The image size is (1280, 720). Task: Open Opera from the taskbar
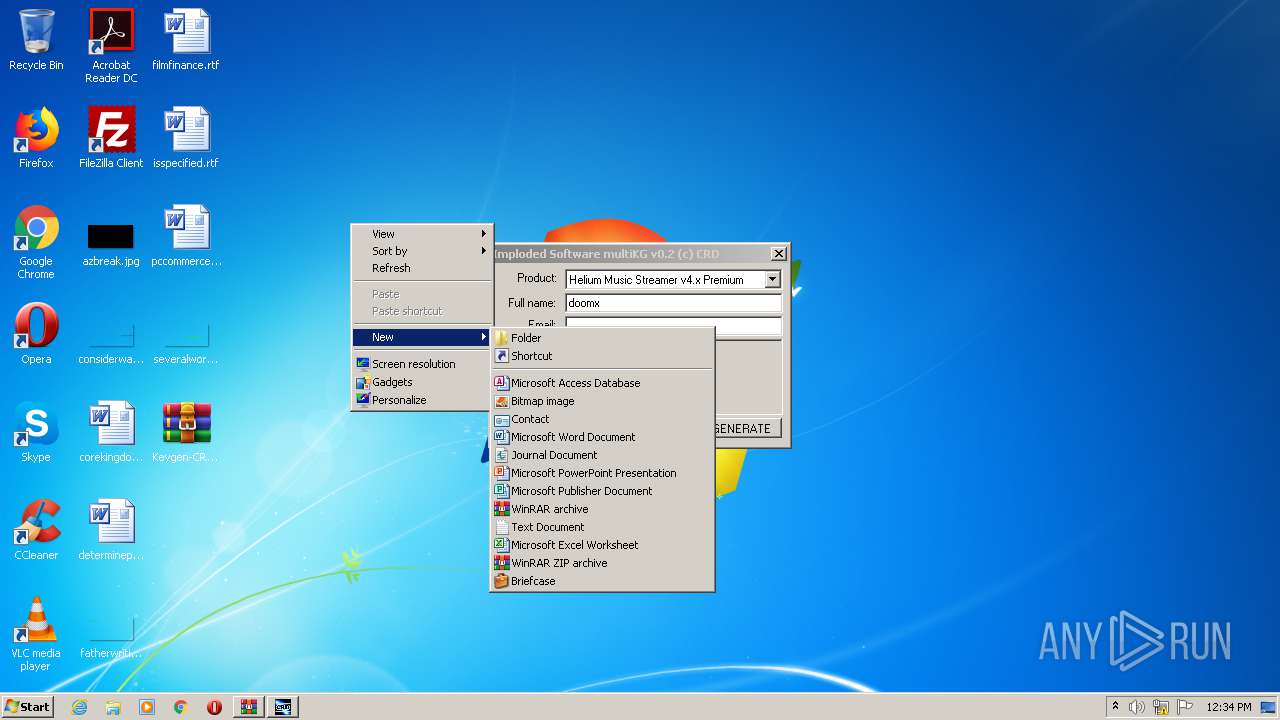(x=214, y=707)
